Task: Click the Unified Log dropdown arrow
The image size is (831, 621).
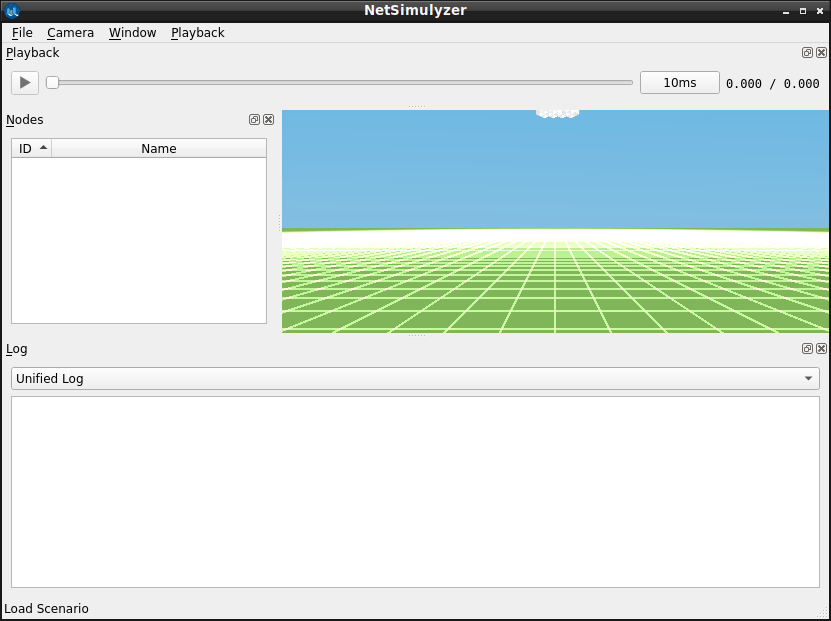Action: pos(808,378)
